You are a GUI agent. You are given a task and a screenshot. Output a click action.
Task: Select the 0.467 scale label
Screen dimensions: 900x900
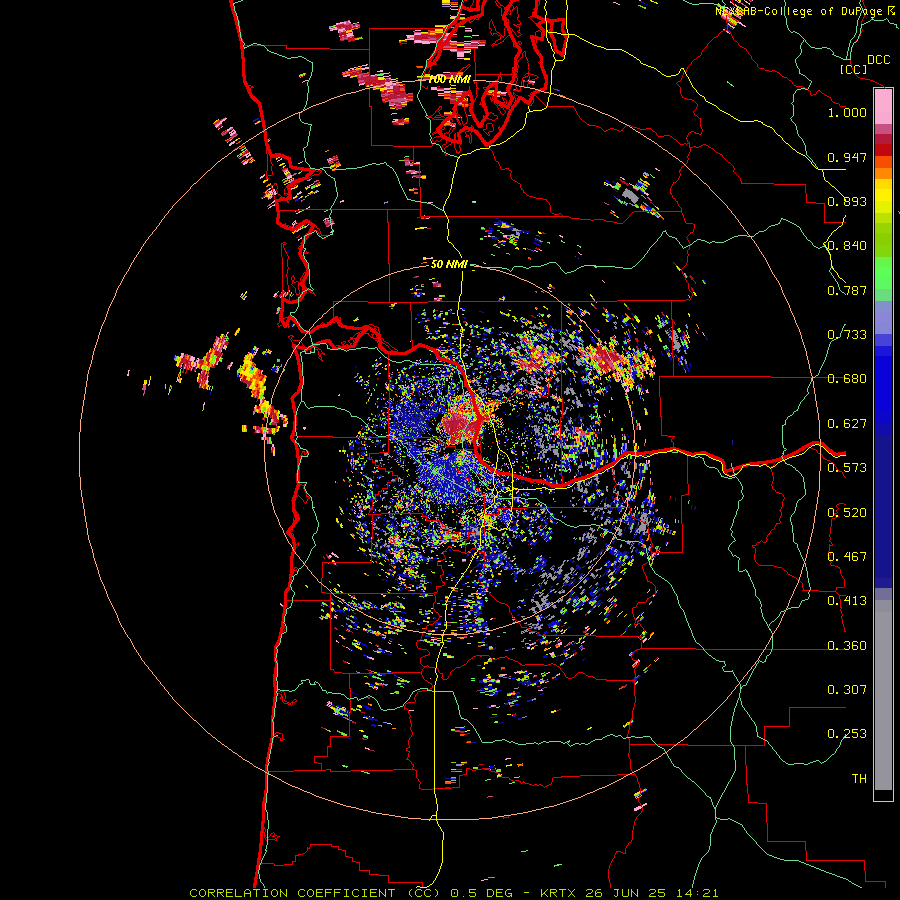847,557
